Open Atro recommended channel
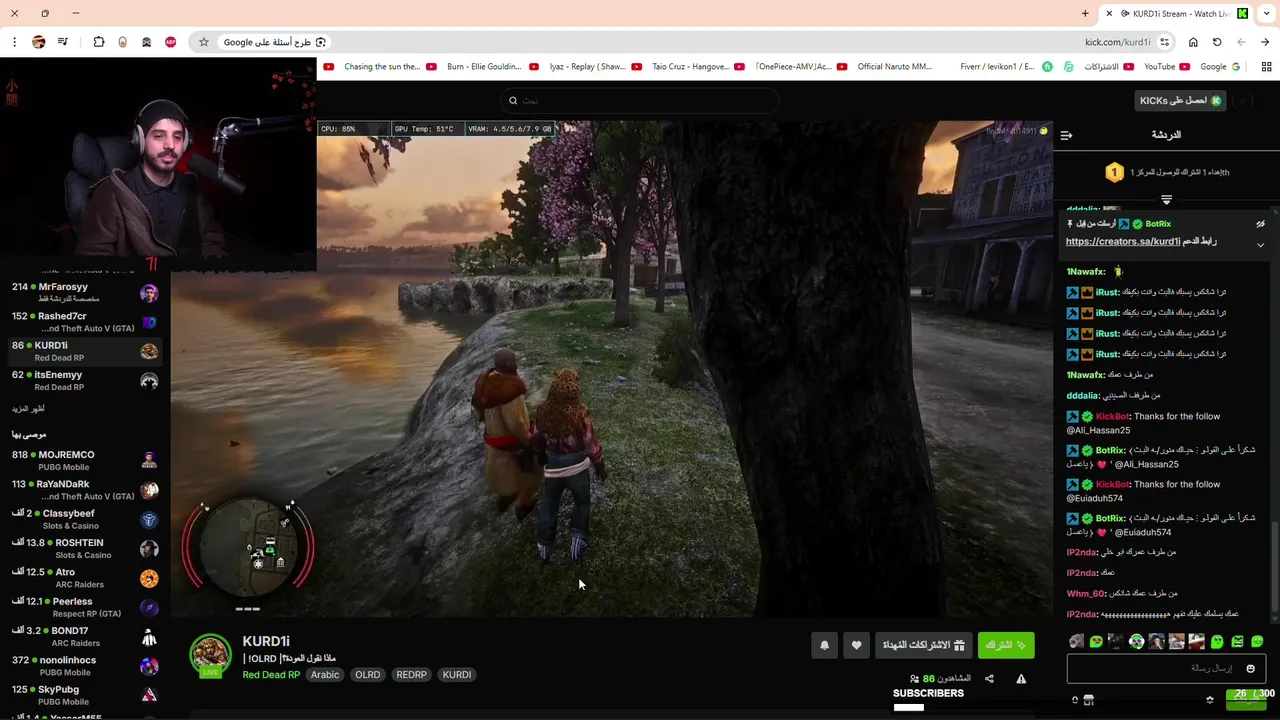 pos(85,578)
